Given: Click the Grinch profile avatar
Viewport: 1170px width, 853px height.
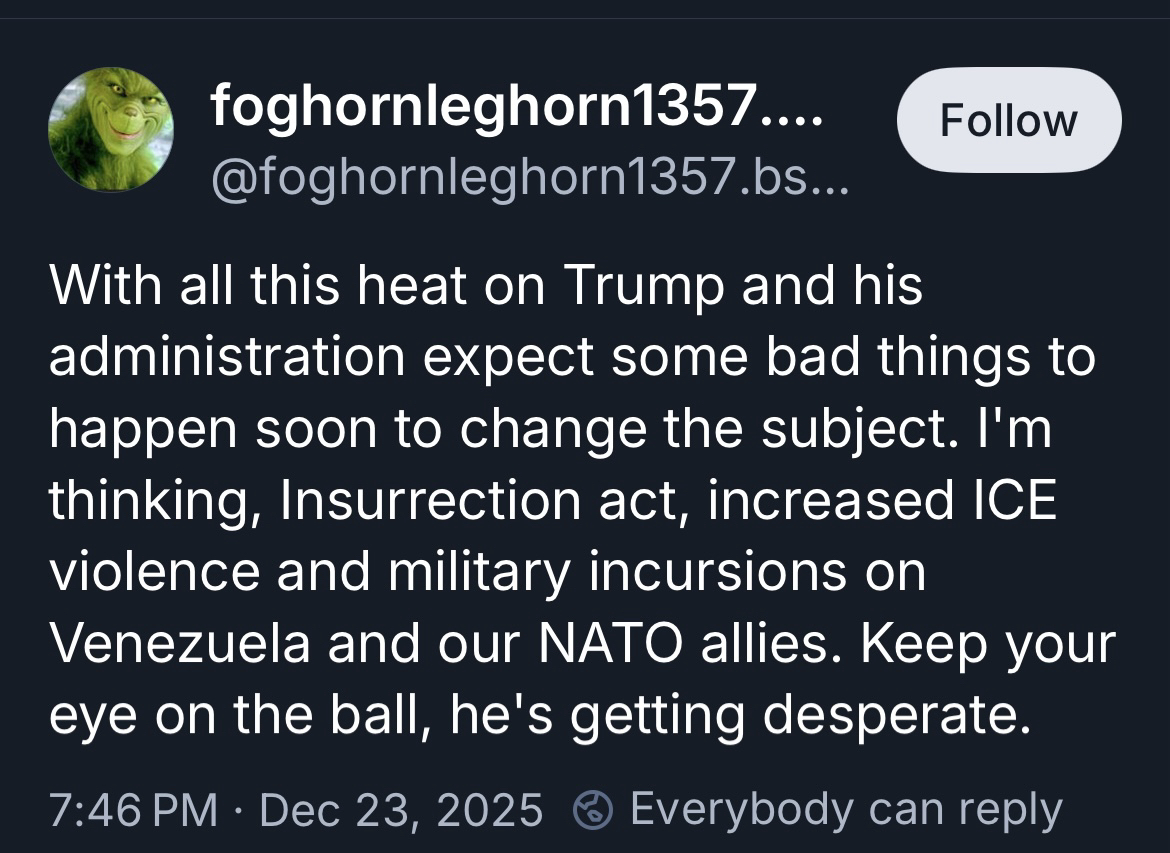Looking at the screenshot, I should coord(111,130).
